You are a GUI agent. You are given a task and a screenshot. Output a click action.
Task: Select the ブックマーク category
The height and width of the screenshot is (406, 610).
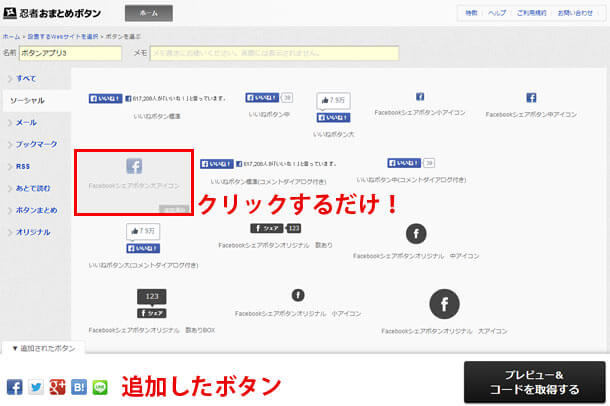pos(36,145)
